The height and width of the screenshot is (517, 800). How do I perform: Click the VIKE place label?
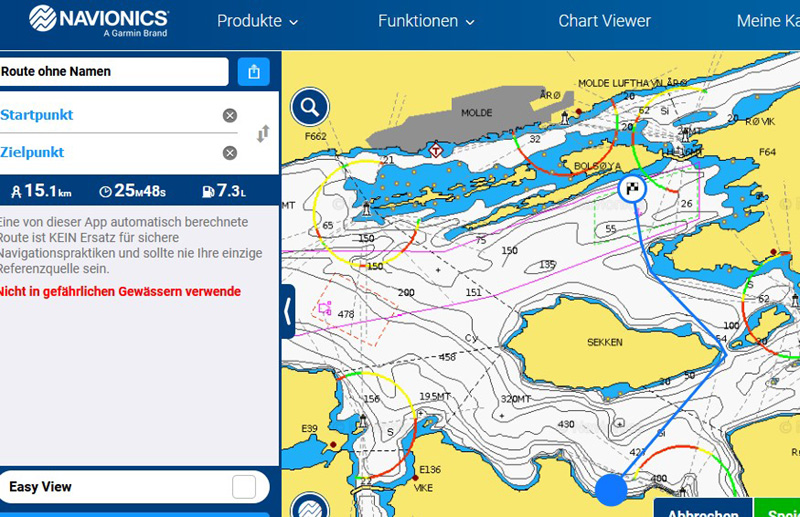pyautogui.click(x=423, y=488)
